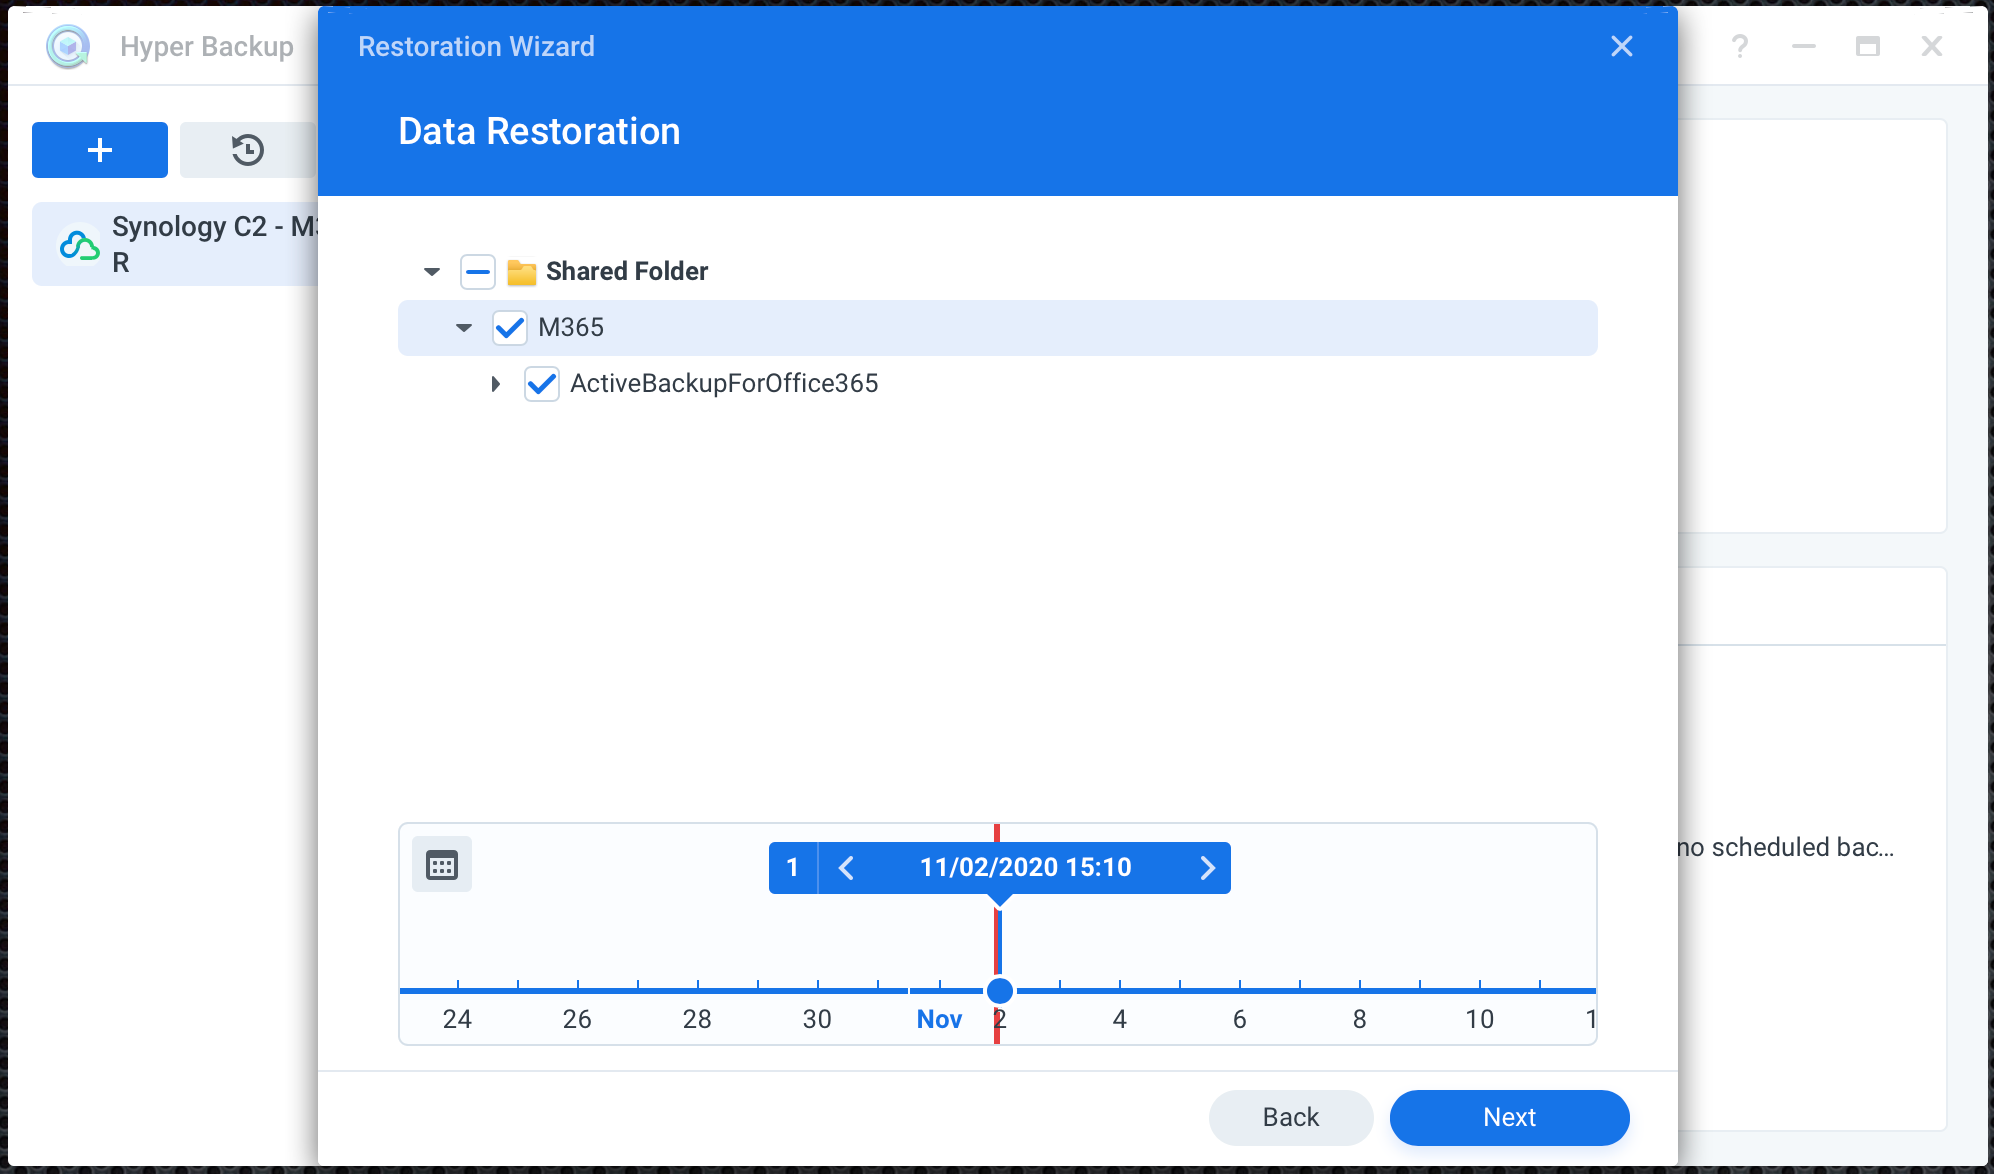
Task: Open the calendar date picker icon
Action: point(442,865)
